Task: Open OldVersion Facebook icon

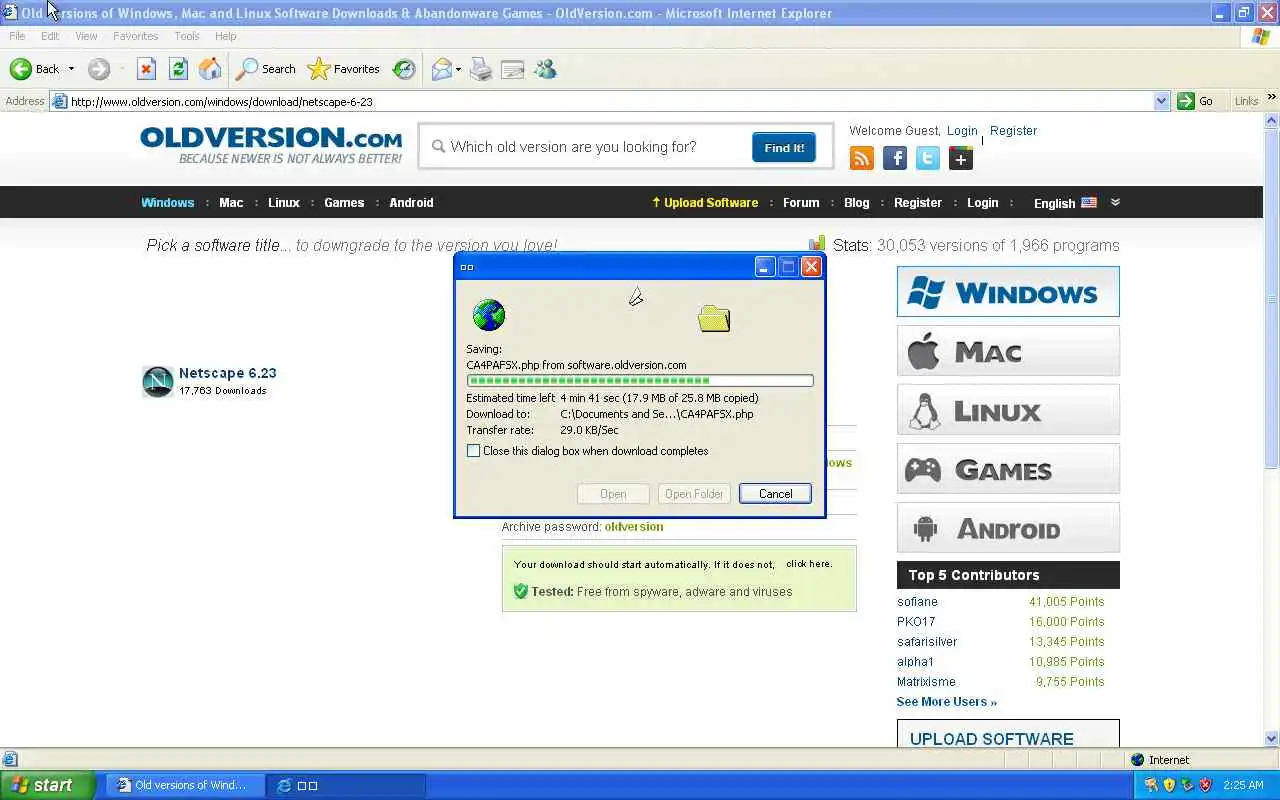Action: pyautogui.click(x=895, y=158)
